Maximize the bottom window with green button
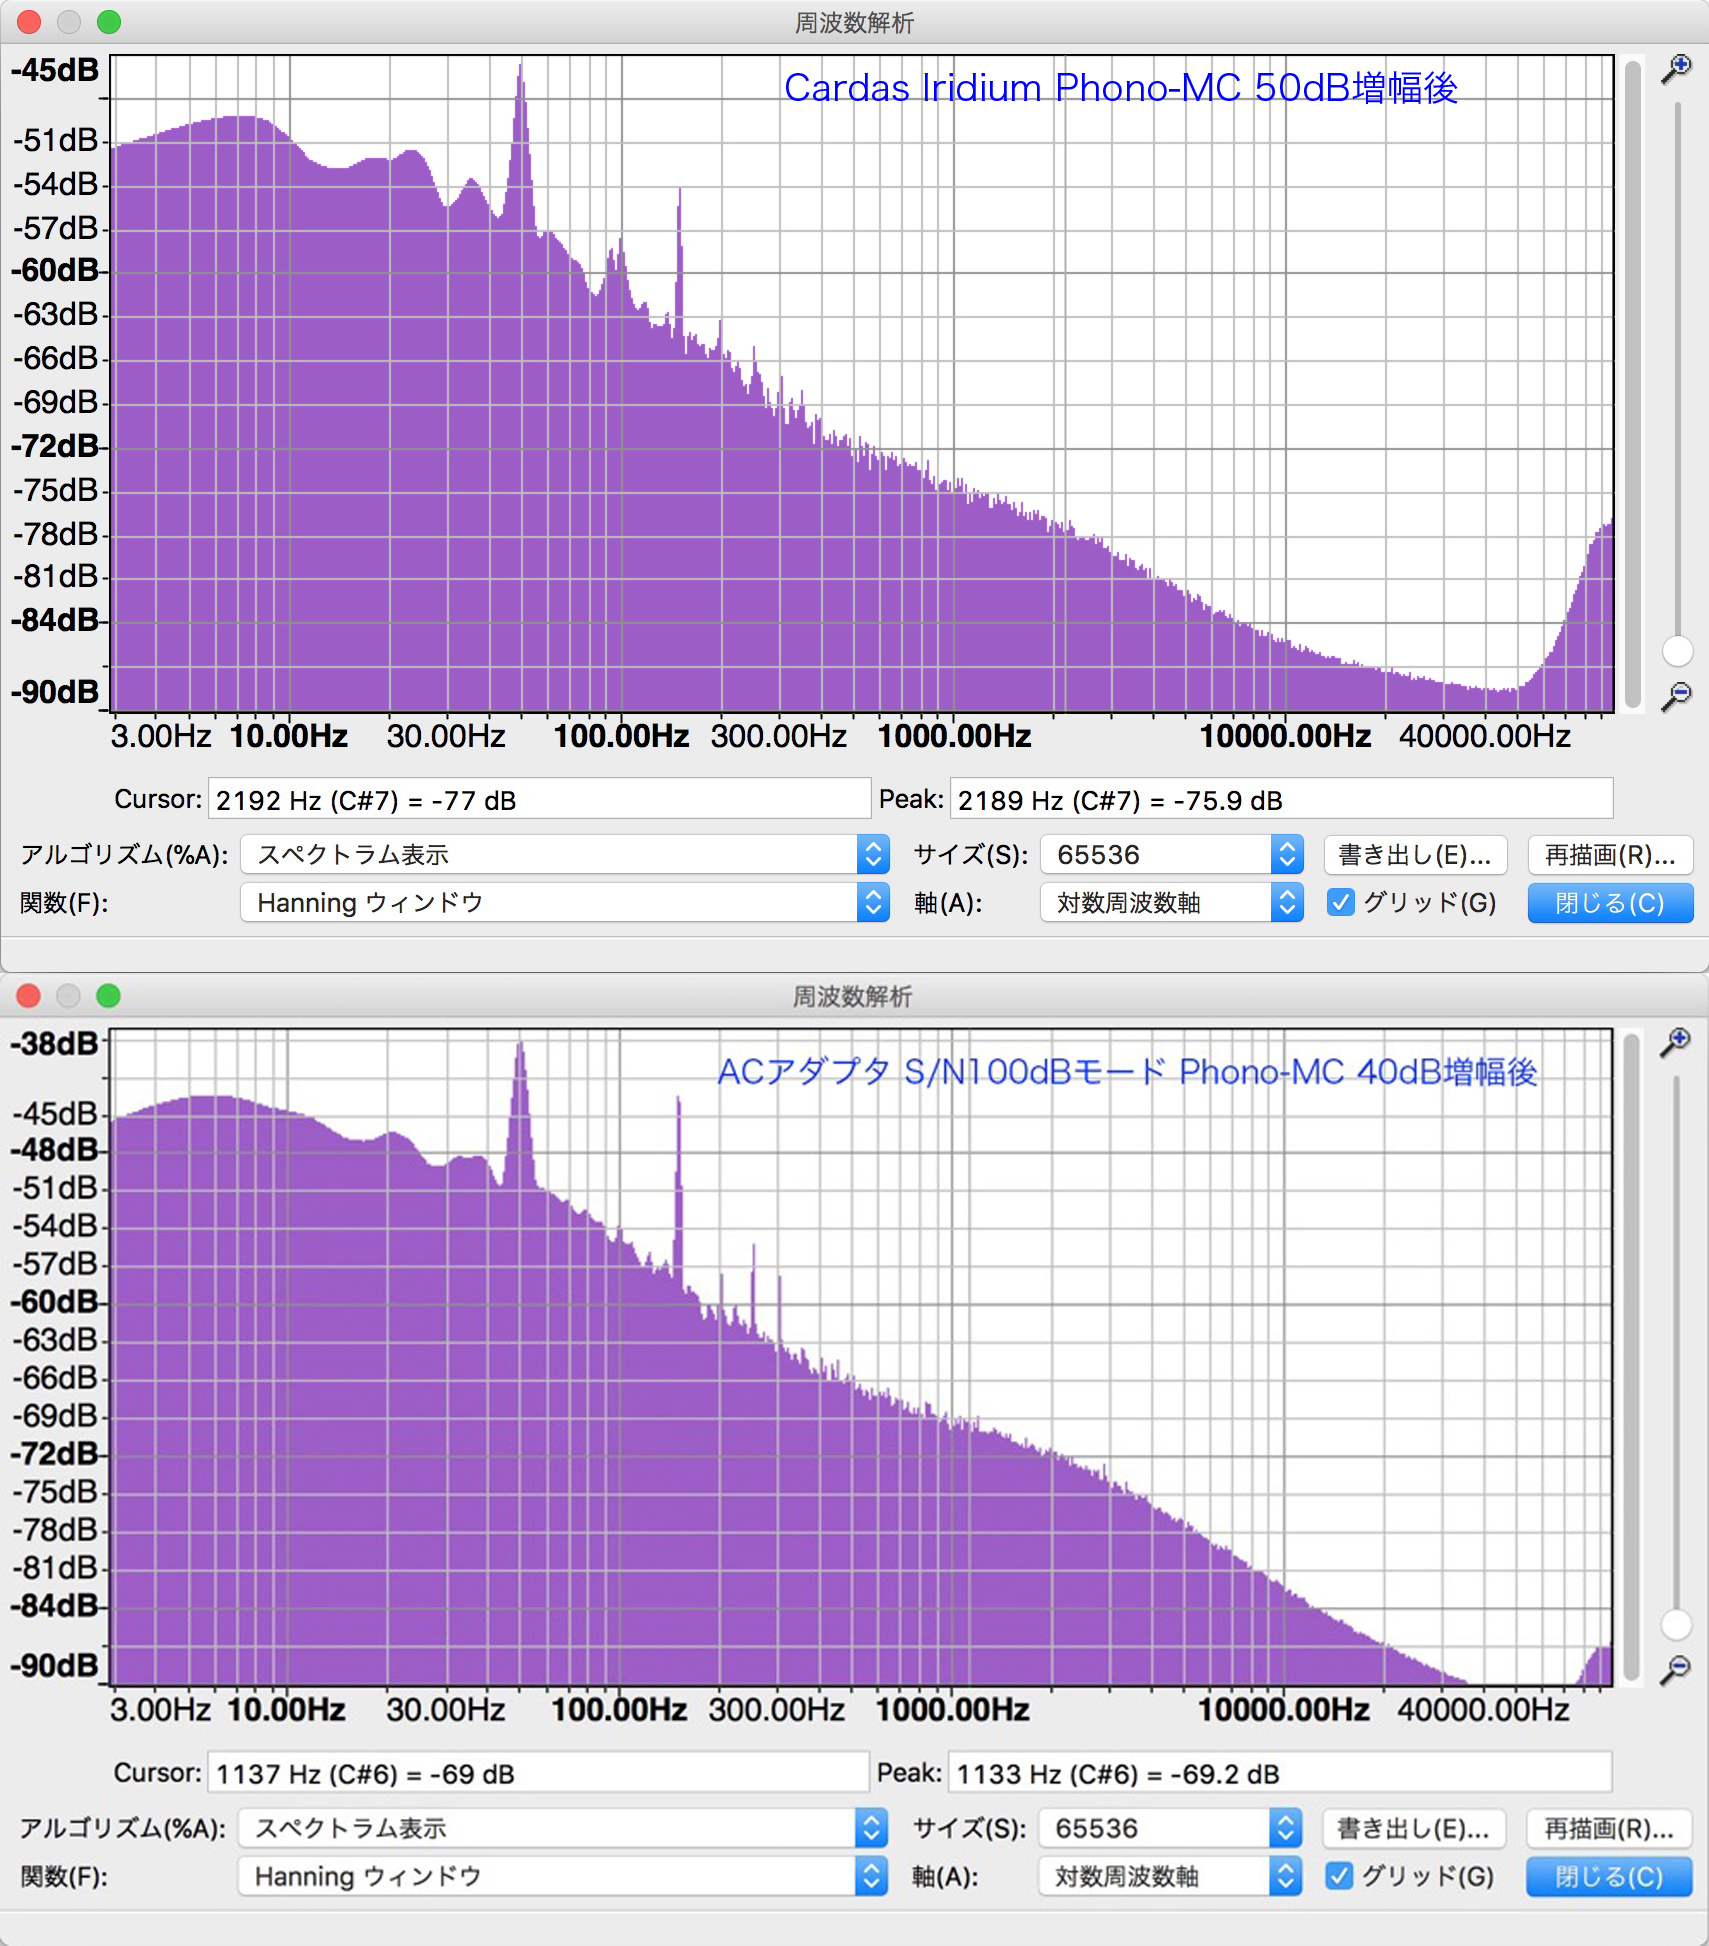This screenshot has width=1709, height=1946. click(x=108, y=996)
